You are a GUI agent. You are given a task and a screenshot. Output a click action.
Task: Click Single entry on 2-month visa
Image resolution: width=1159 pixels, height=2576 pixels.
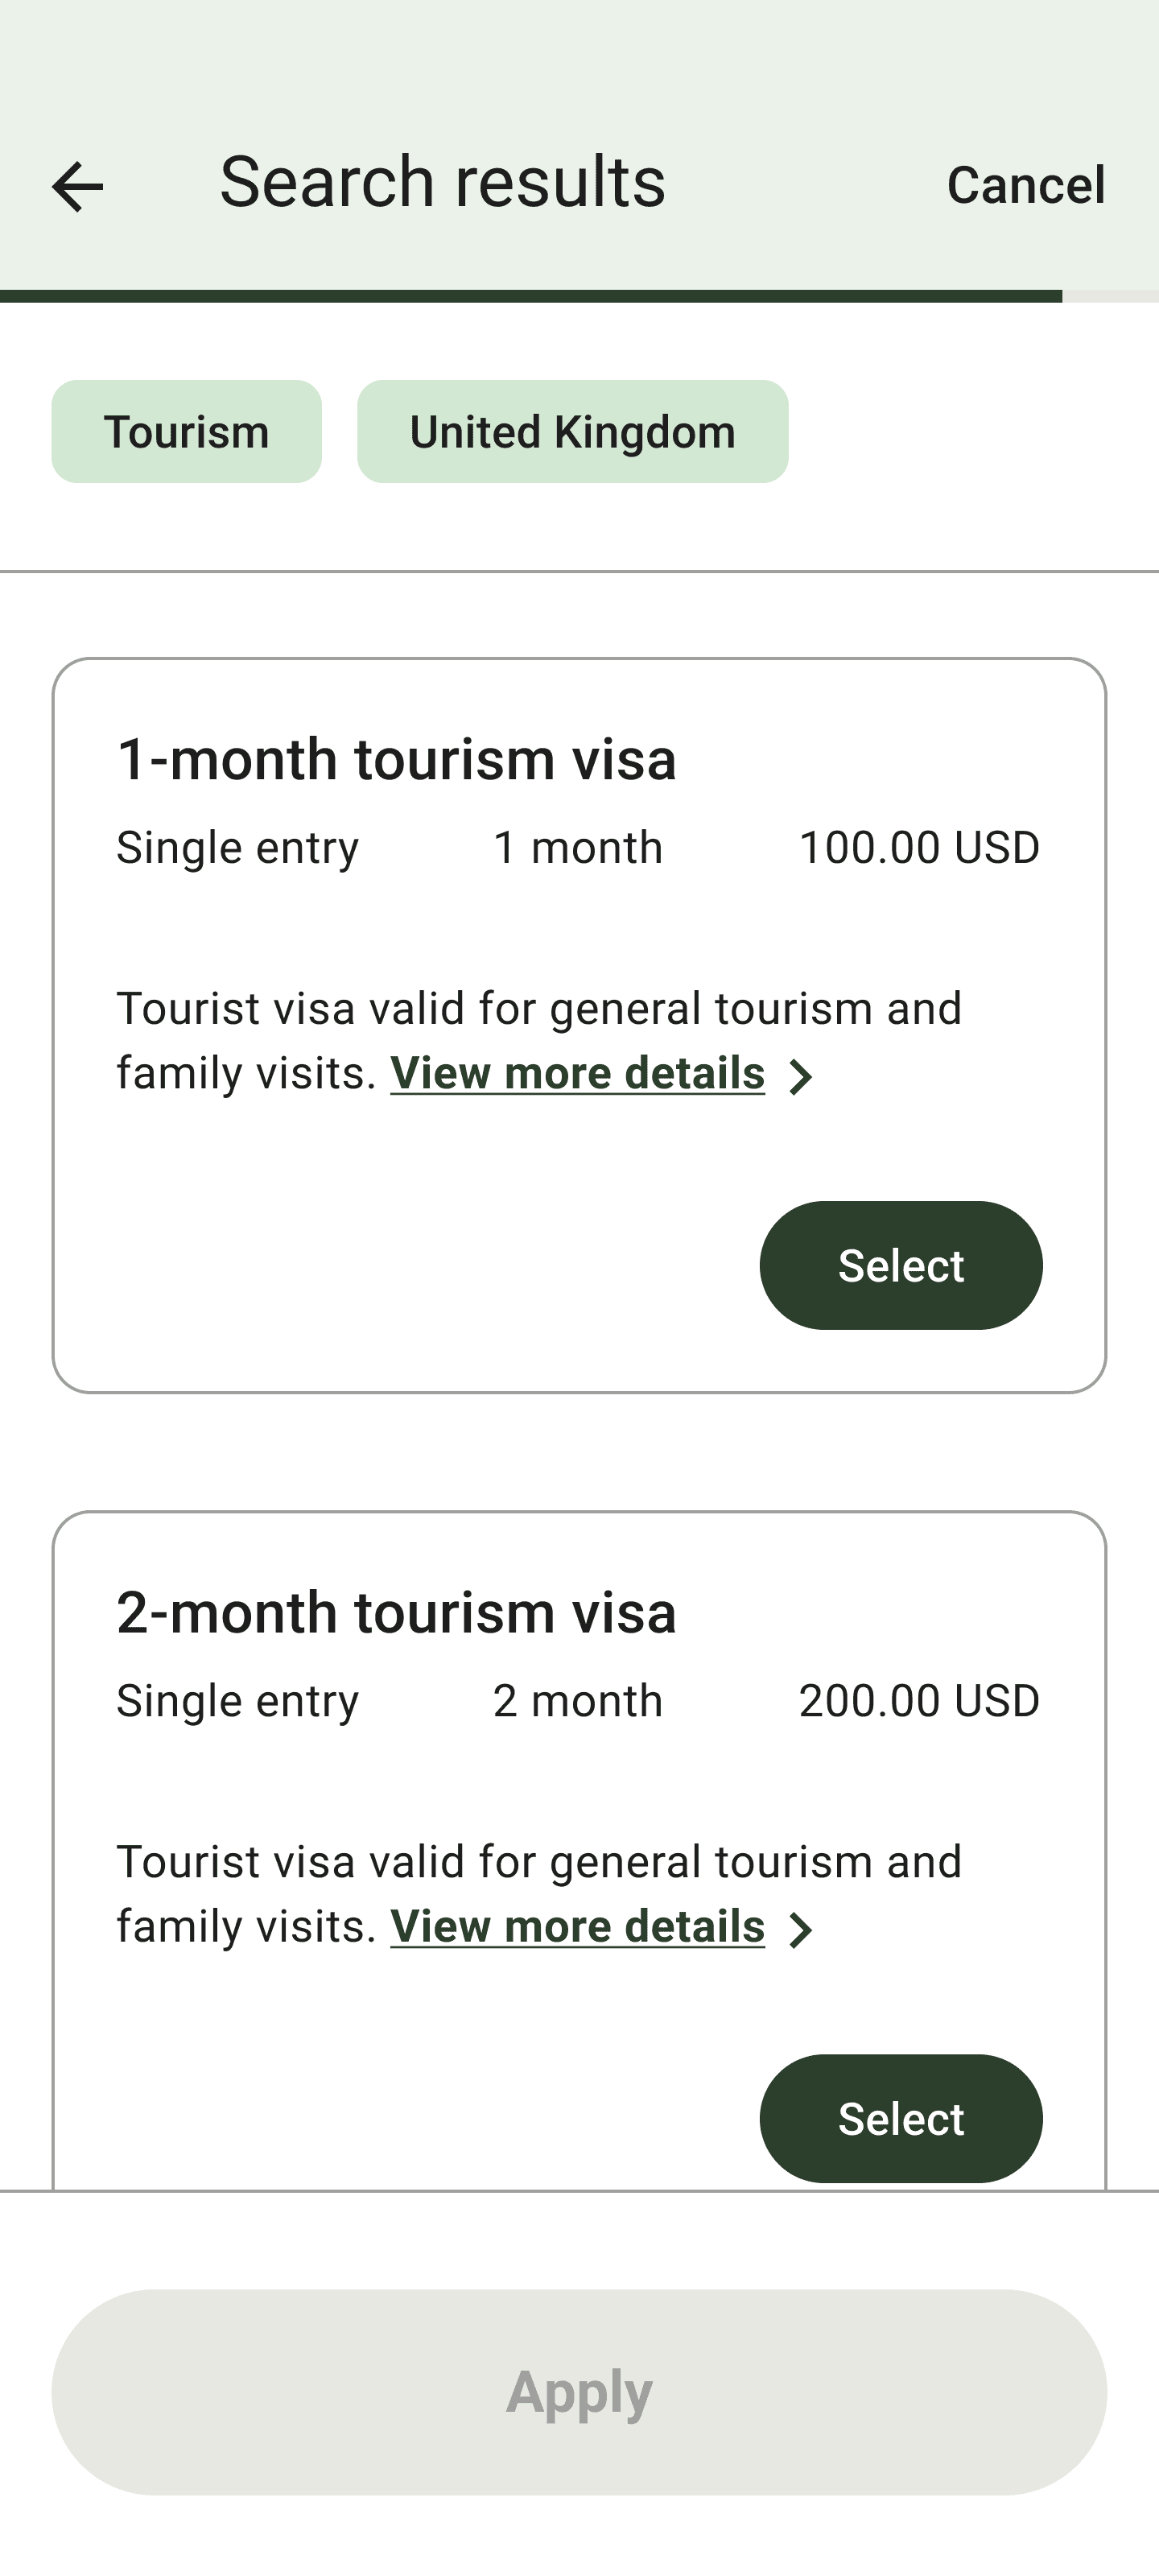(237, 1701)
